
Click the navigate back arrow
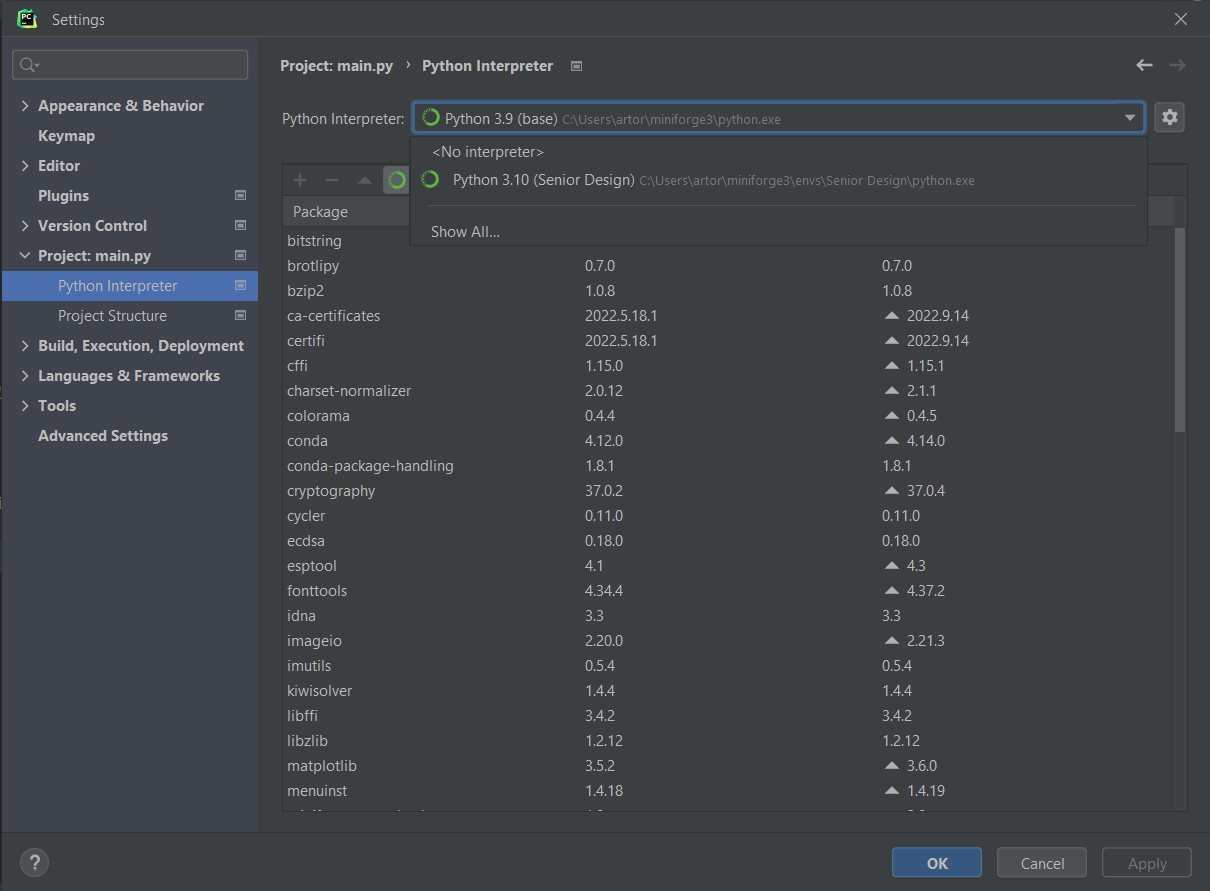tap(1144, 65)
